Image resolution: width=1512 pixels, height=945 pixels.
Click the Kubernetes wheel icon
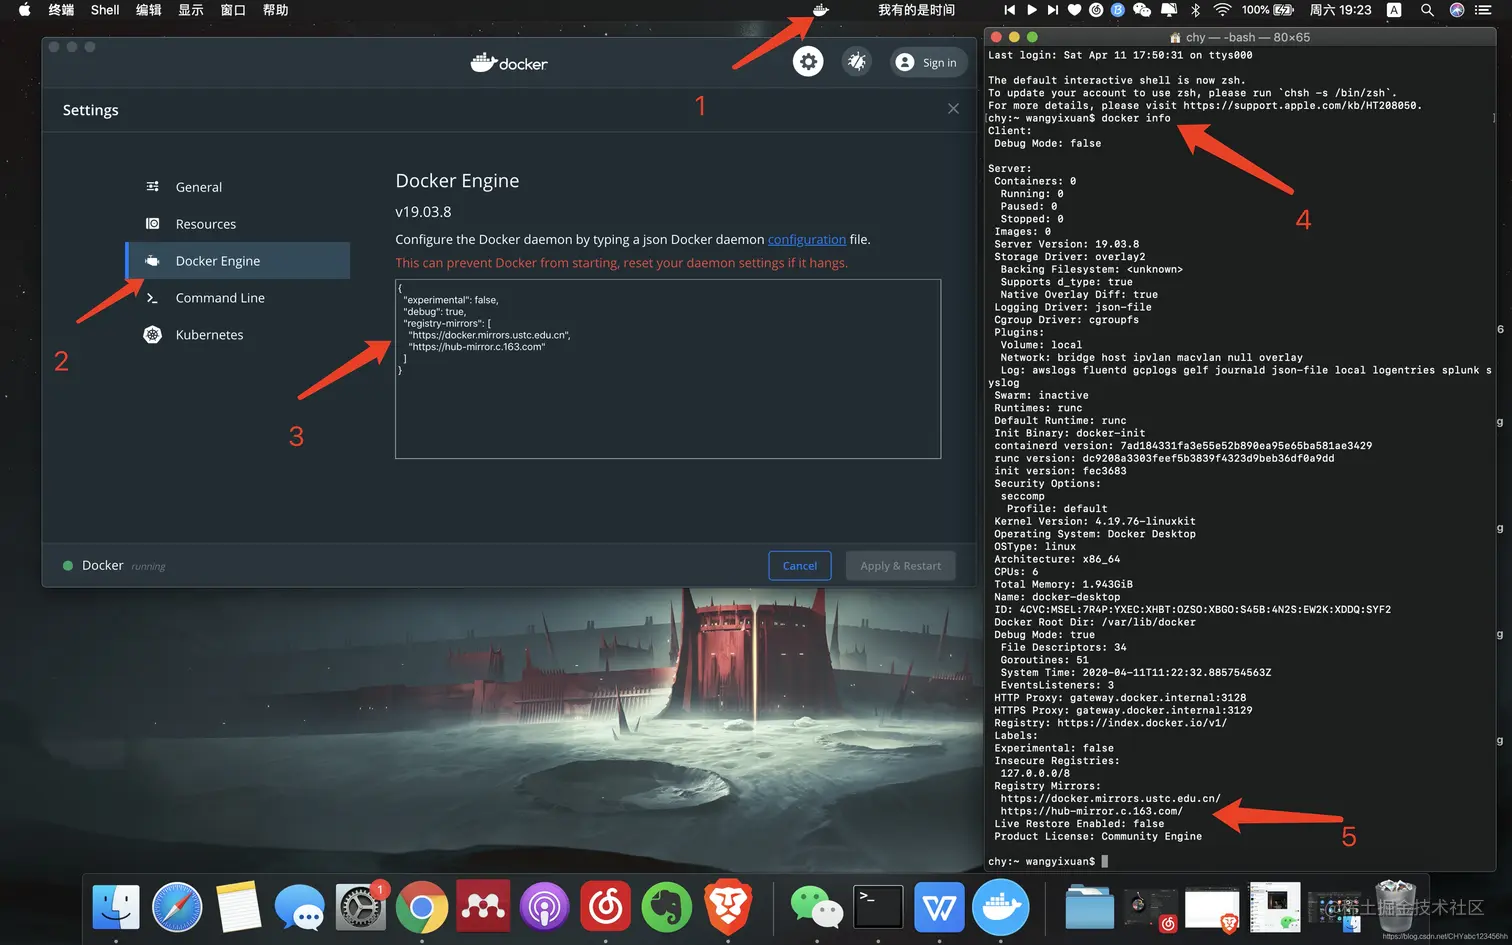pyautogui.click(x=153, y=335)
